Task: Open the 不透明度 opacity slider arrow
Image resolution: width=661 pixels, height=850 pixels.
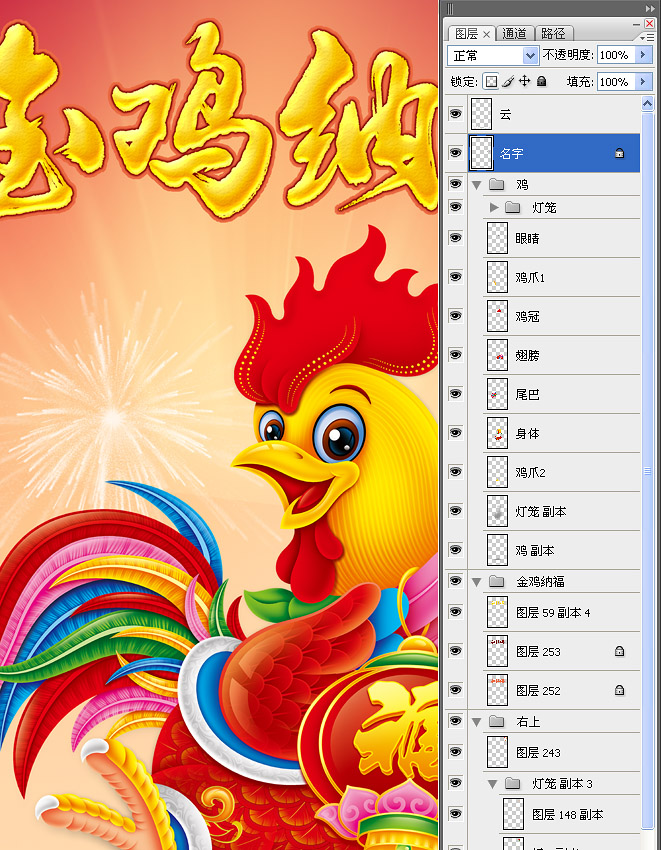Action: pyautogui.click(x=644, y=55)
